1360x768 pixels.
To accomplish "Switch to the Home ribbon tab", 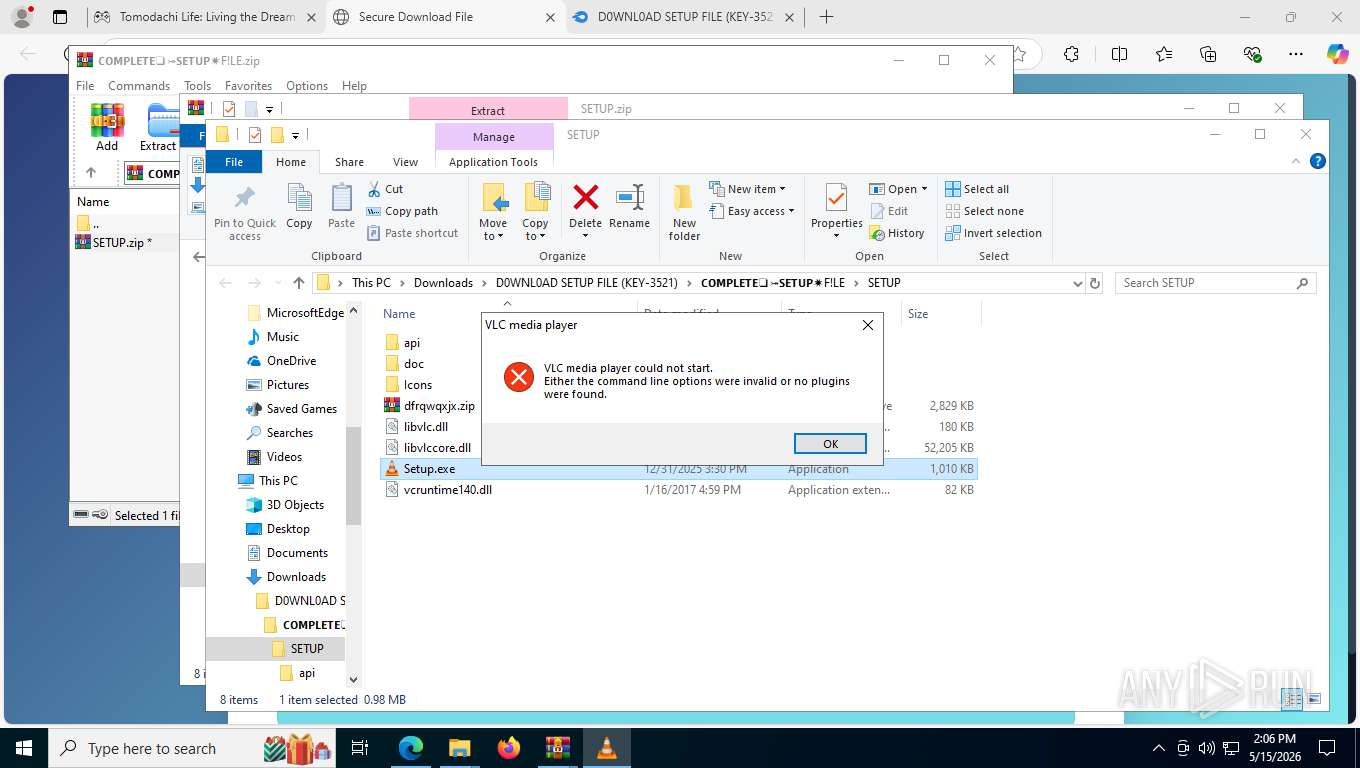I will (291, 162).
